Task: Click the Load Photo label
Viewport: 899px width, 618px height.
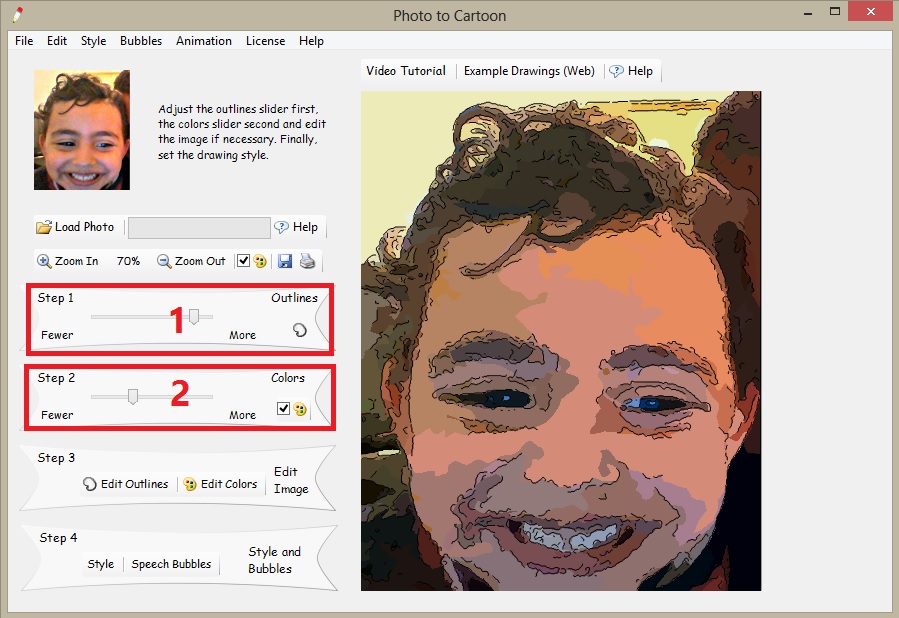Action: point(84,227)
